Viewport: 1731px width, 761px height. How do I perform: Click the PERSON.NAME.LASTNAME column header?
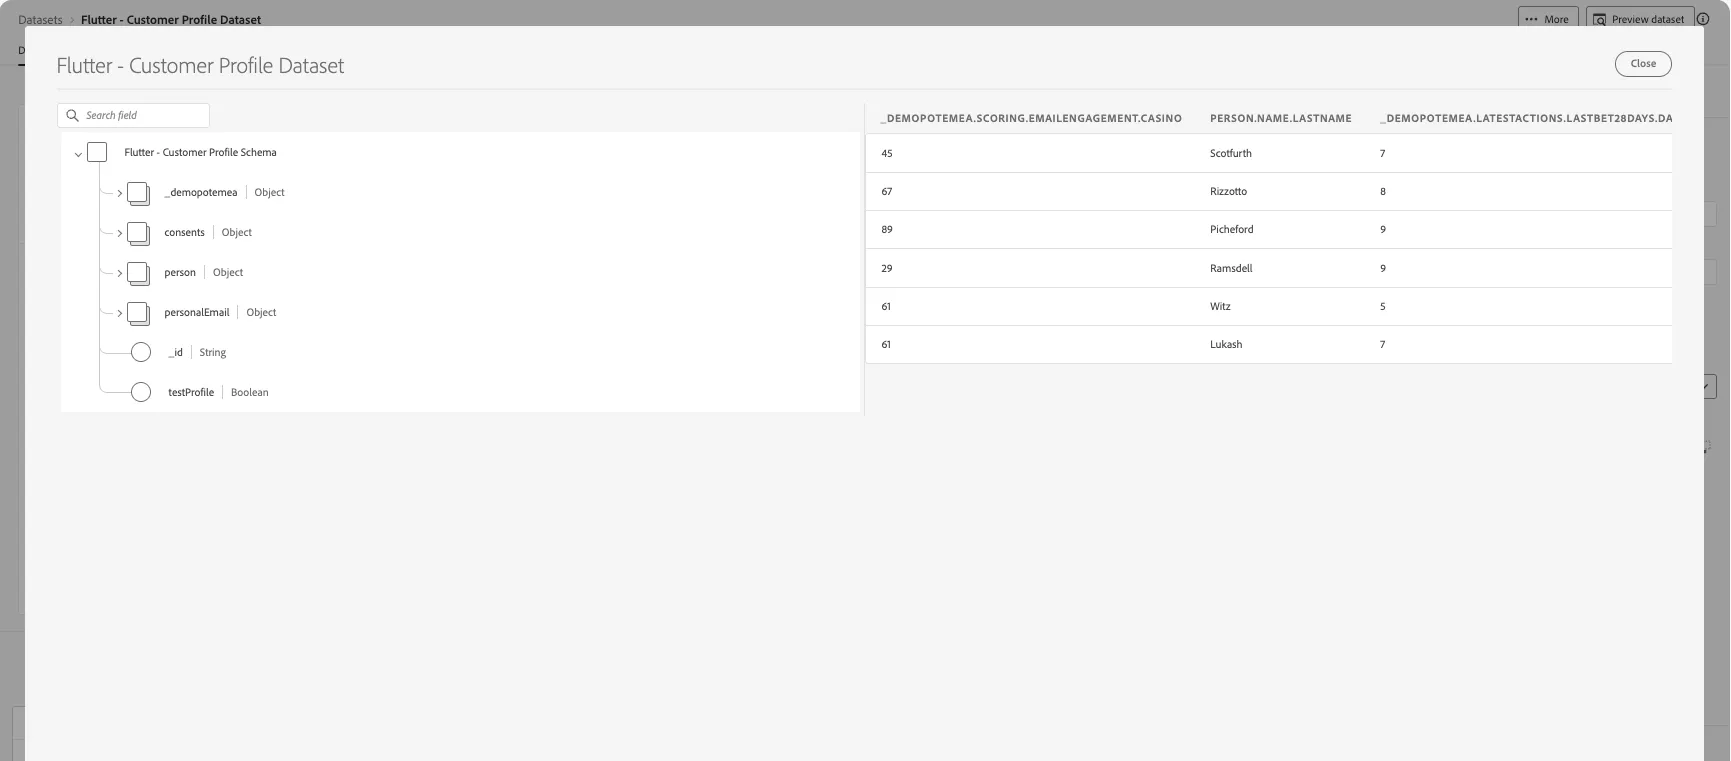click(1280, 118)
